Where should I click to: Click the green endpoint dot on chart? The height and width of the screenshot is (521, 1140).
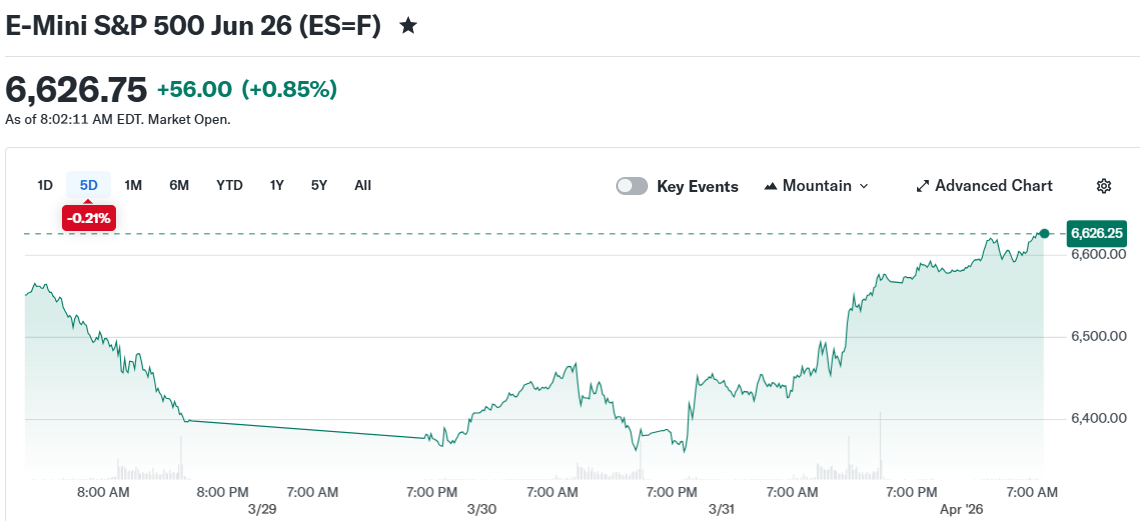[1044, 233]
